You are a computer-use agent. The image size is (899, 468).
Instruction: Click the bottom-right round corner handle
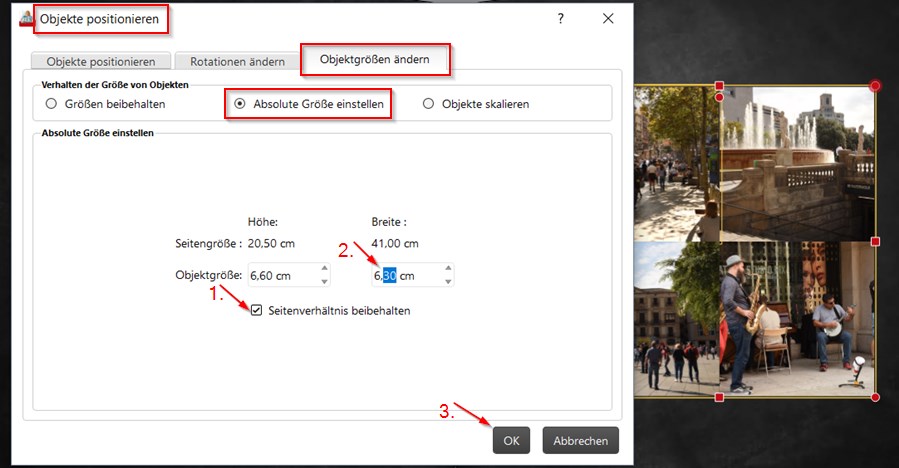[x=876, y=398]
